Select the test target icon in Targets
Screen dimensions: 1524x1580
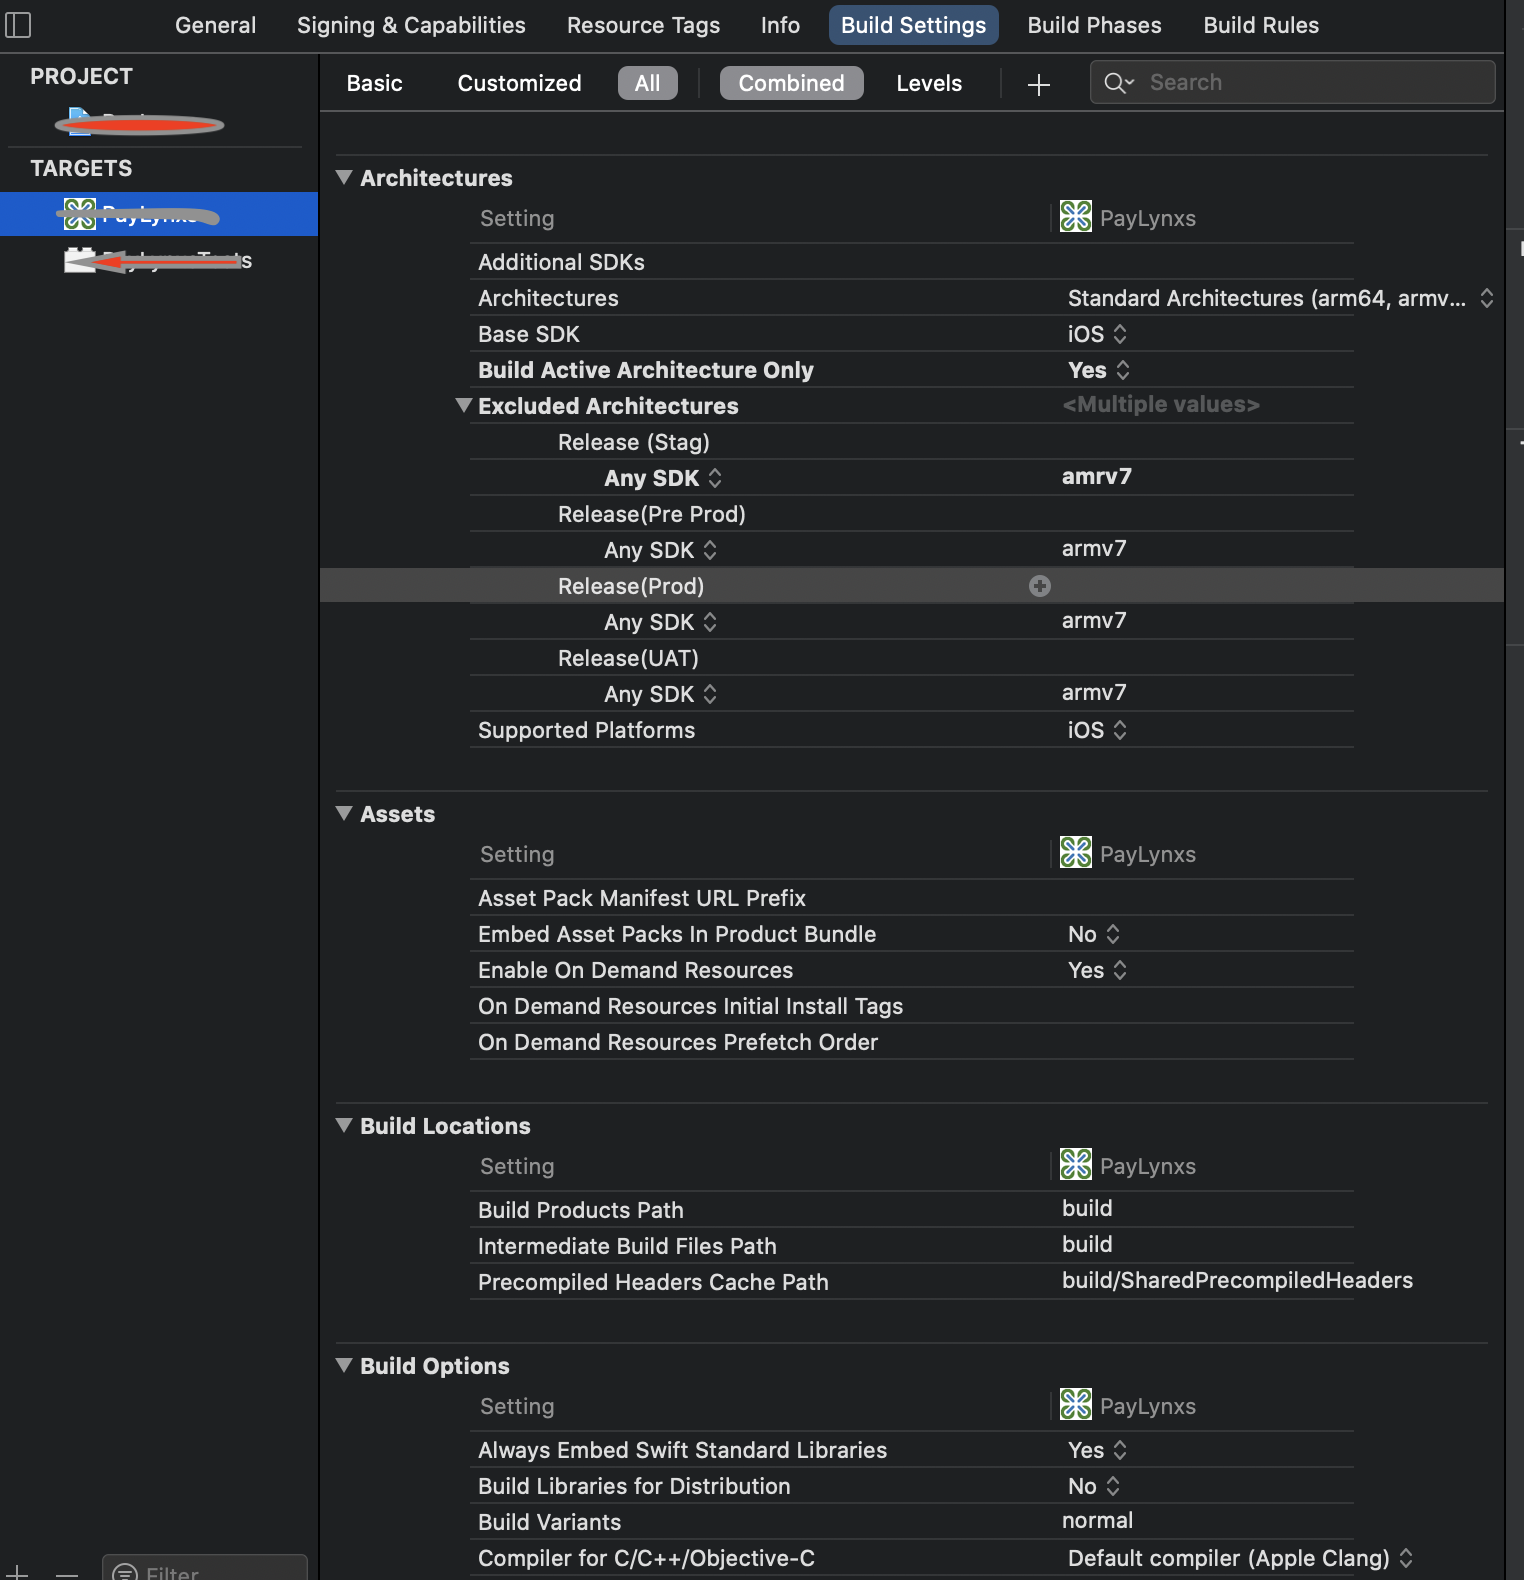pyautogui.click(x=79, y=260)
